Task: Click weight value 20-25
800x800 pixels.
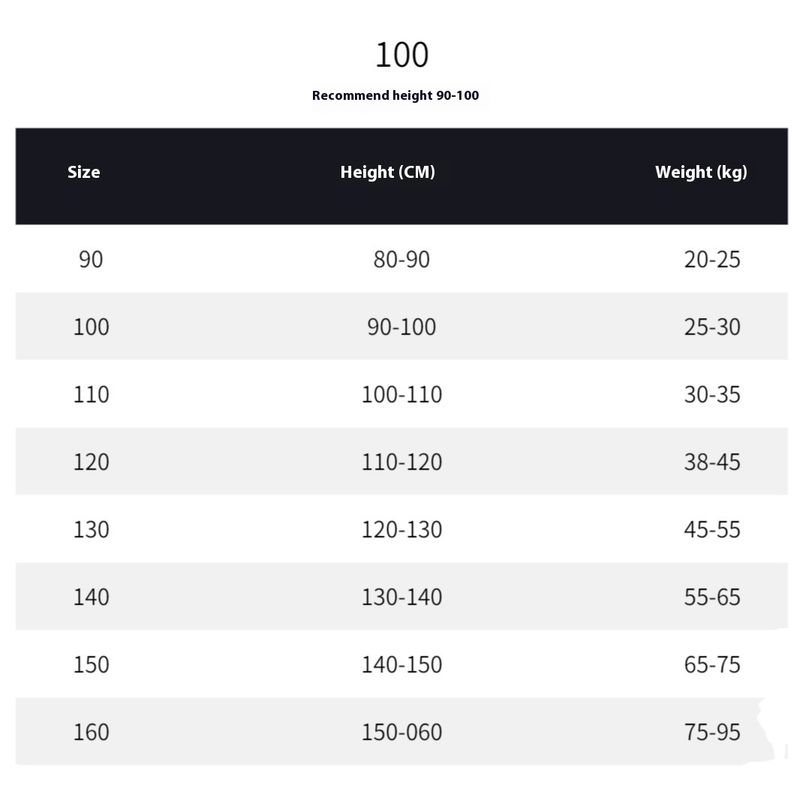Action: [712, 260]
